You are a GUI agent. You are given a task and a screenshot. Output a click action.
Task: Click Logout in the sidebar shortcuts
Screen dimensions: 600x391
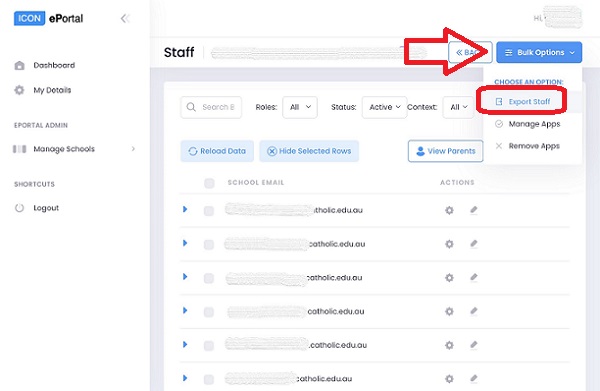tap(46, 208)
